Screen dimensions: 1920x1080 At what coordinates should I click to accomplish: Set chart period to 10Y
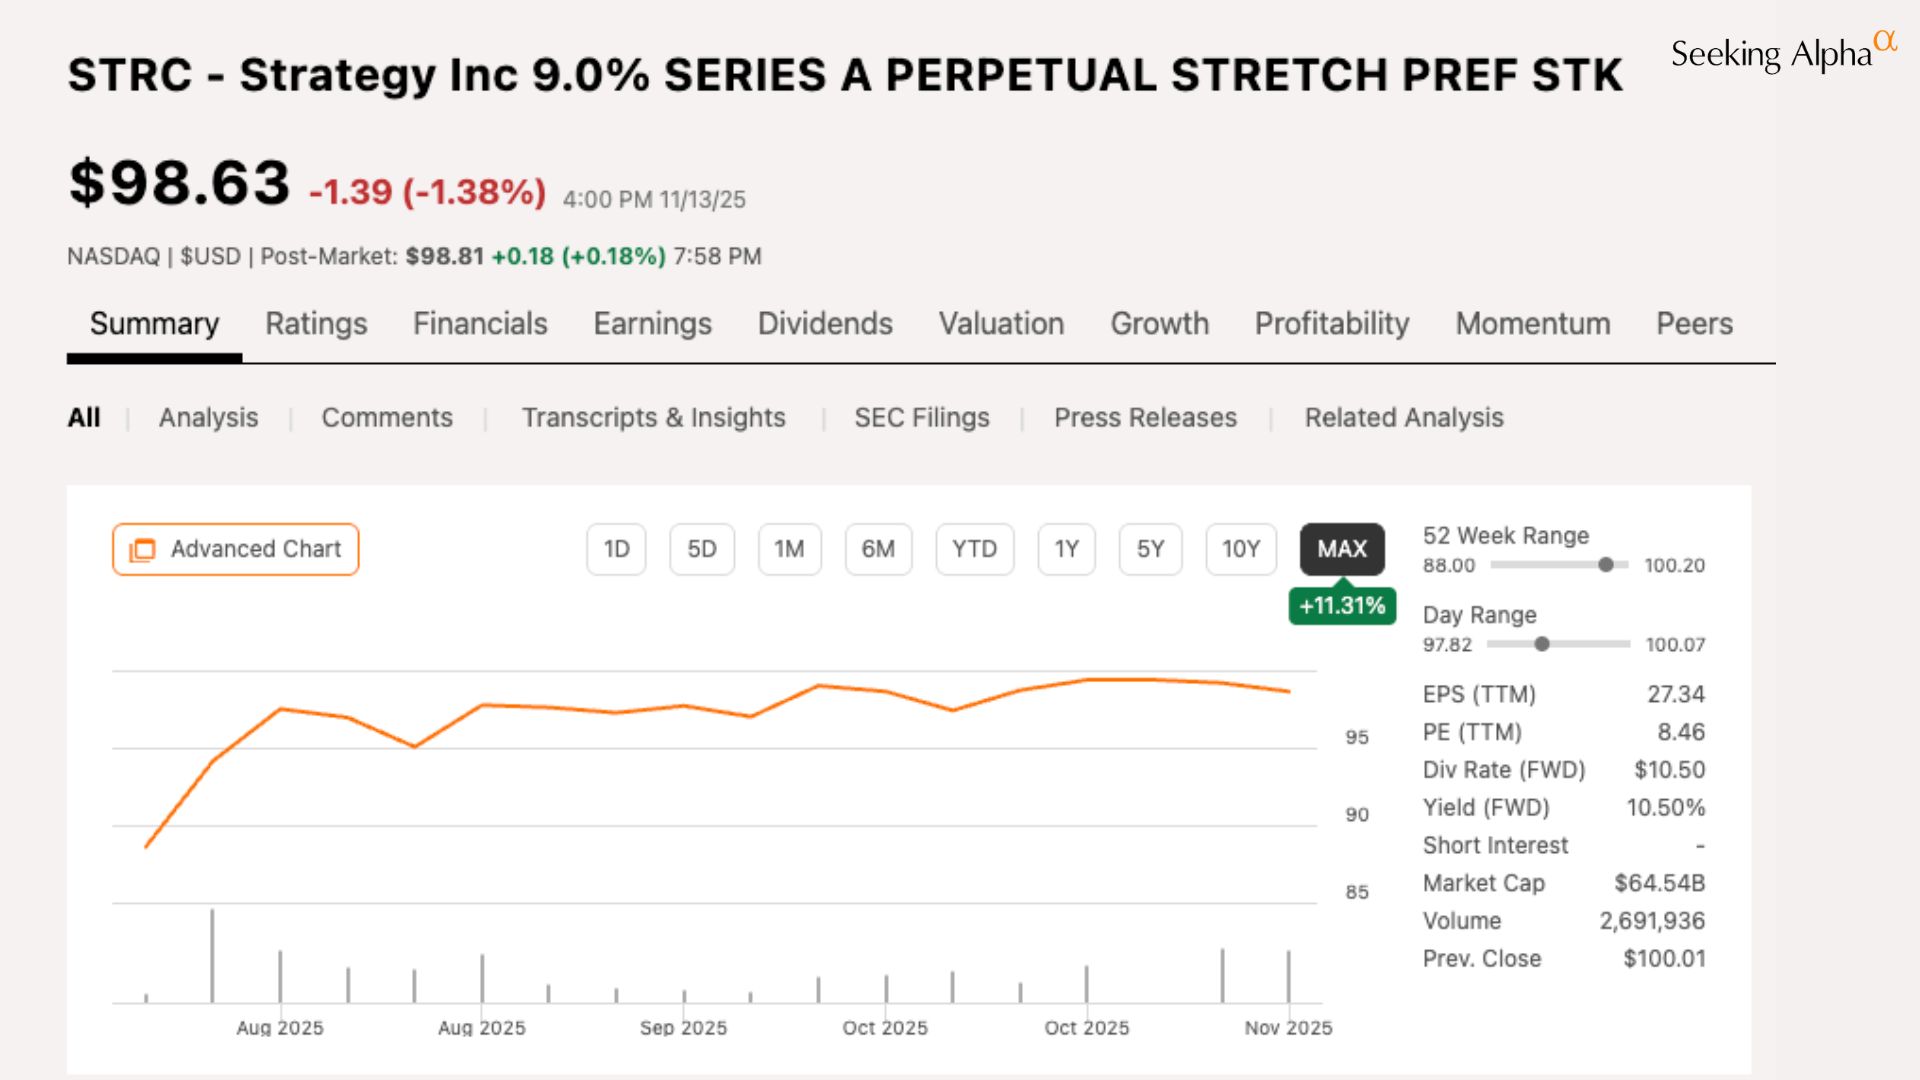click(x=1240, y=549)
